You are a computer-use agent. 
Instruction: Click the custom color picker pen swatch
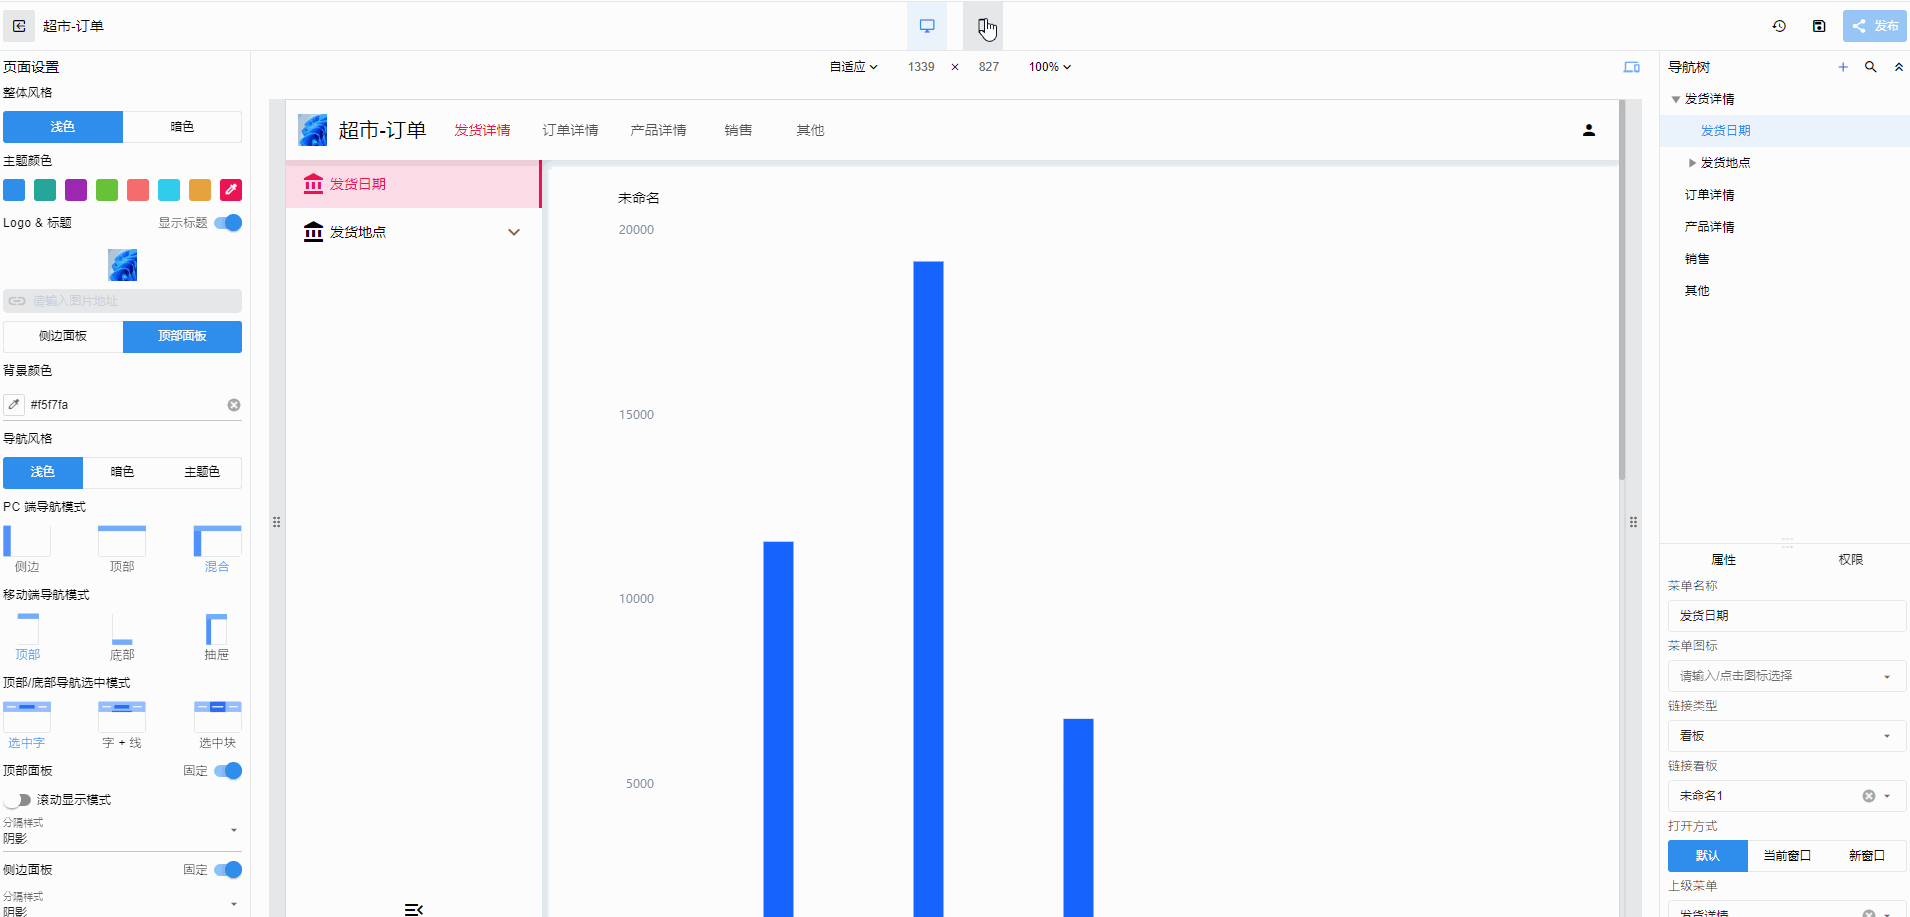pyautogui.click(x=231, y=190)
